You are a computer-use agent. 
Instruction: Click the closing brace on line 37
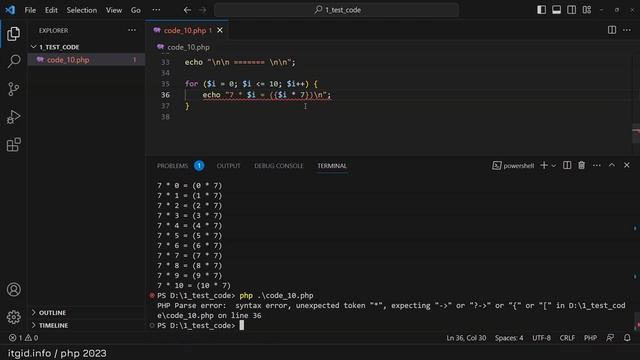click(187, 106)
